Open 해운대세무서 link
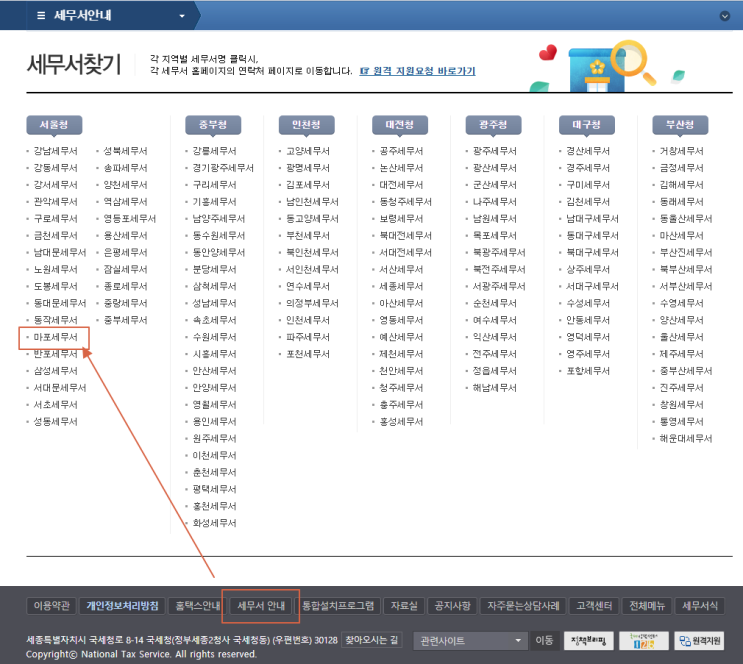The width and height of the screenshot is (743, 664). click(686, 439)
